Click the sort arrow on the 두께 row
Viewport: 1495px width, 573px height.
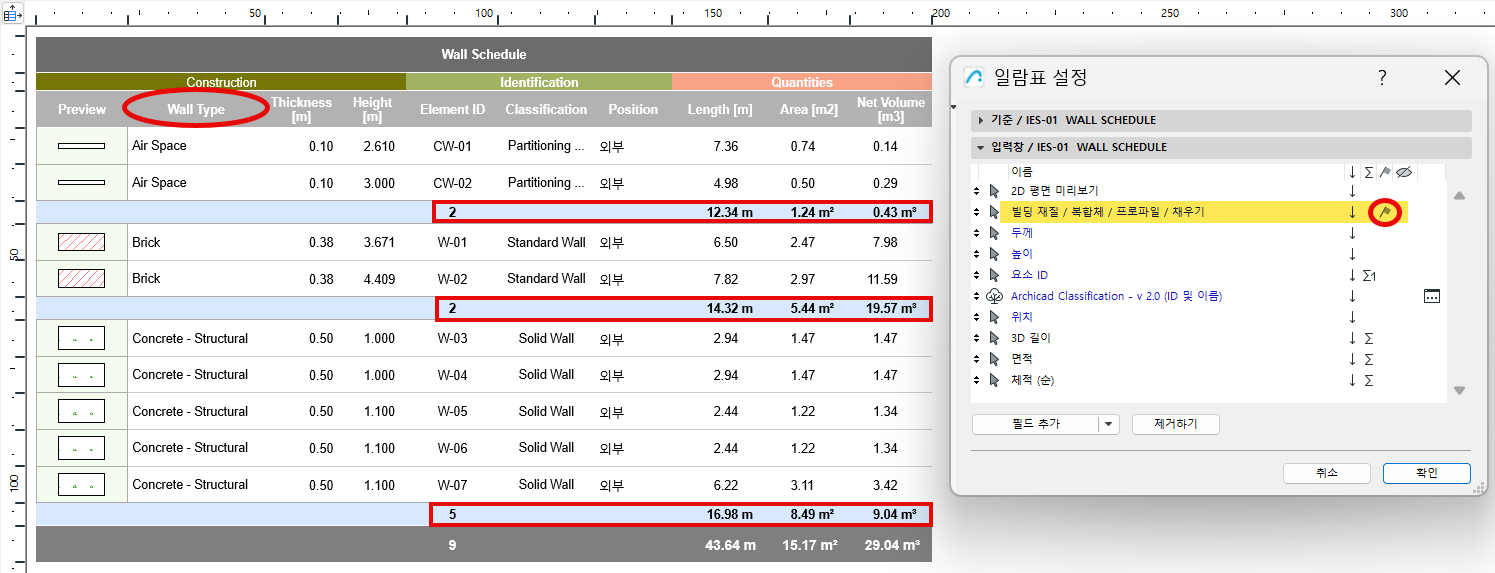(1352, 233)
